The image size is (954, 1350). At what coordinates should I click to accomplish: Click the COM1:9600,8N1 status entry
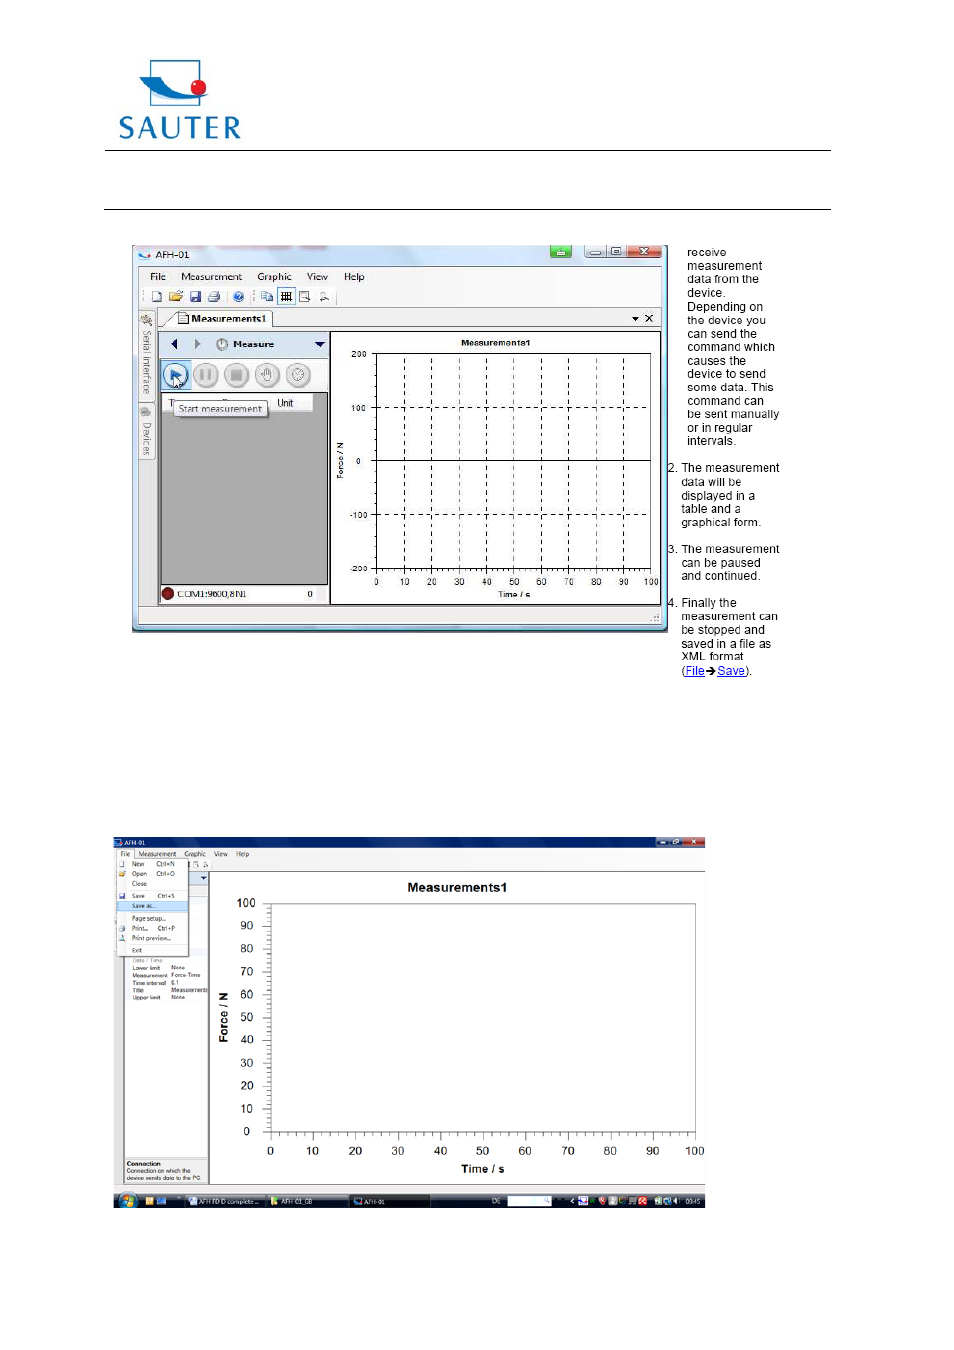212,594
